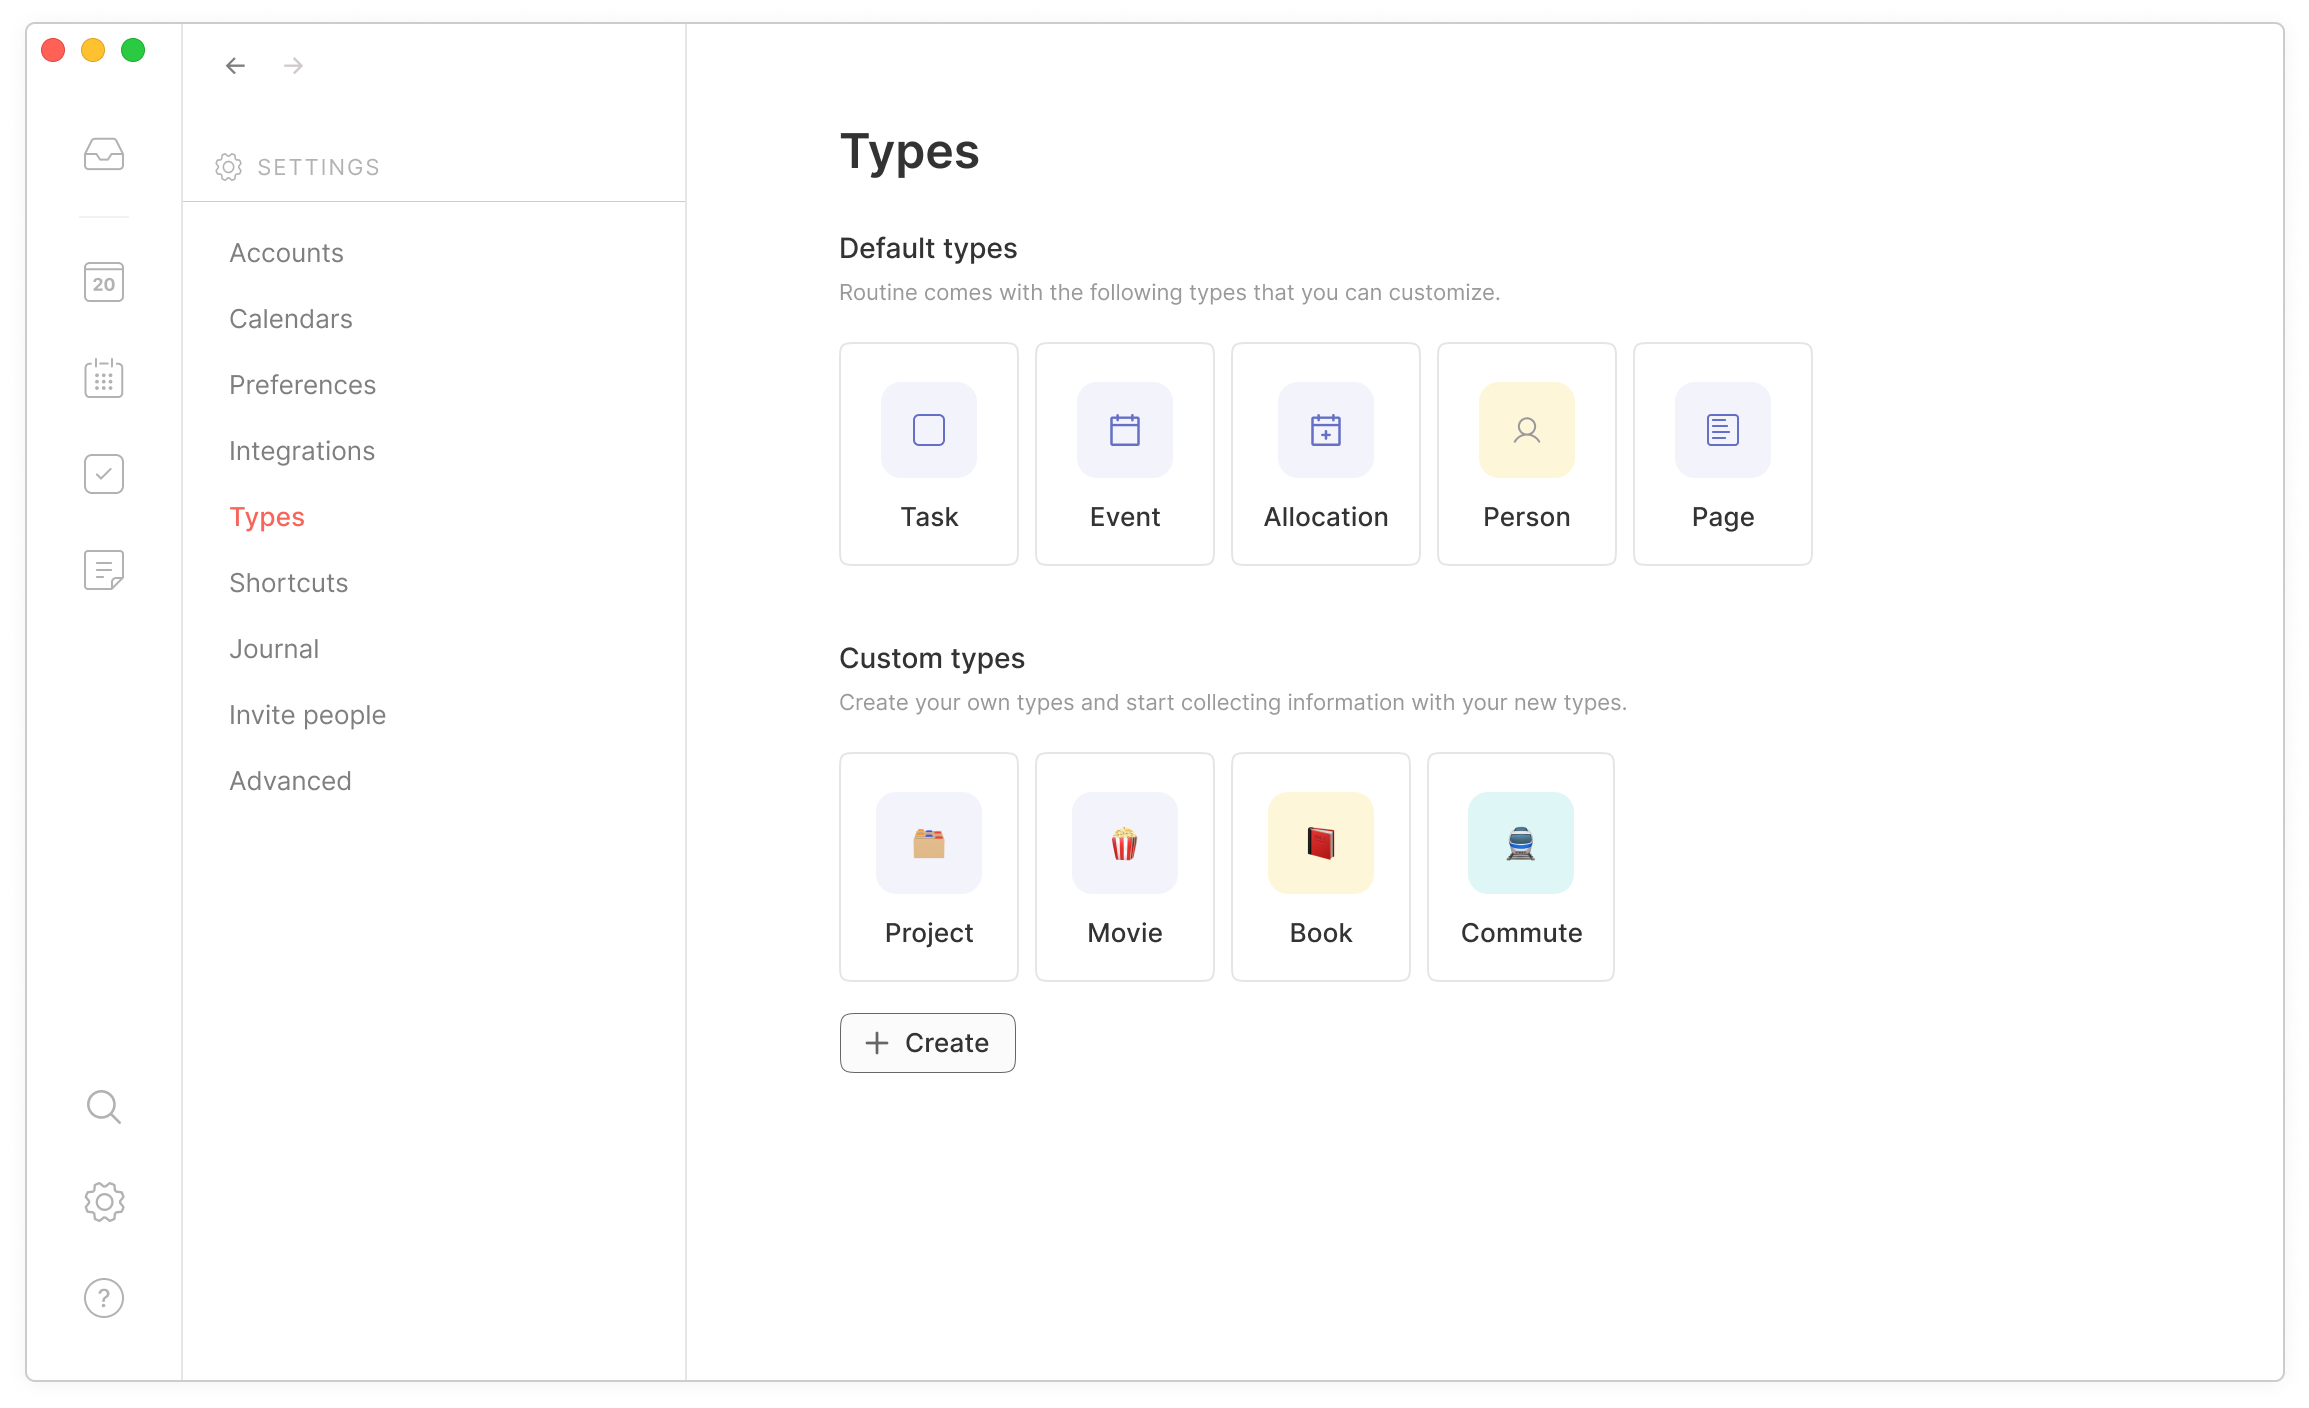
Task: Open settings via the gear icon
Action: click(103, 1202)
